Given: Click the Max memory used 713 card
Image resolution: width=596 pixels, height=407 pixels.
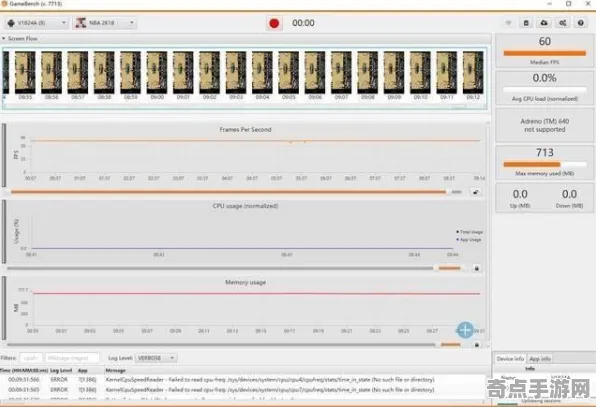Looking at the screenshot, I should tap(544, 162).
